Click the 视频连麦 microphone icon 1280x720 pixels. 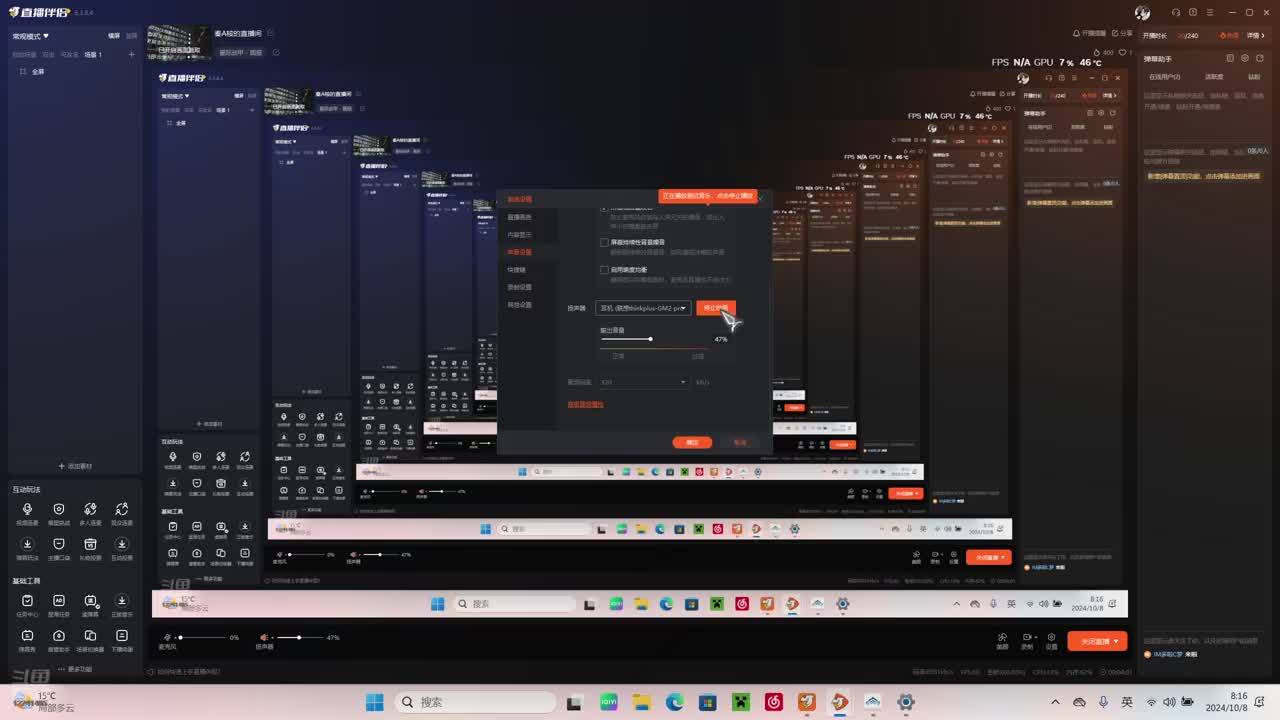27,510
